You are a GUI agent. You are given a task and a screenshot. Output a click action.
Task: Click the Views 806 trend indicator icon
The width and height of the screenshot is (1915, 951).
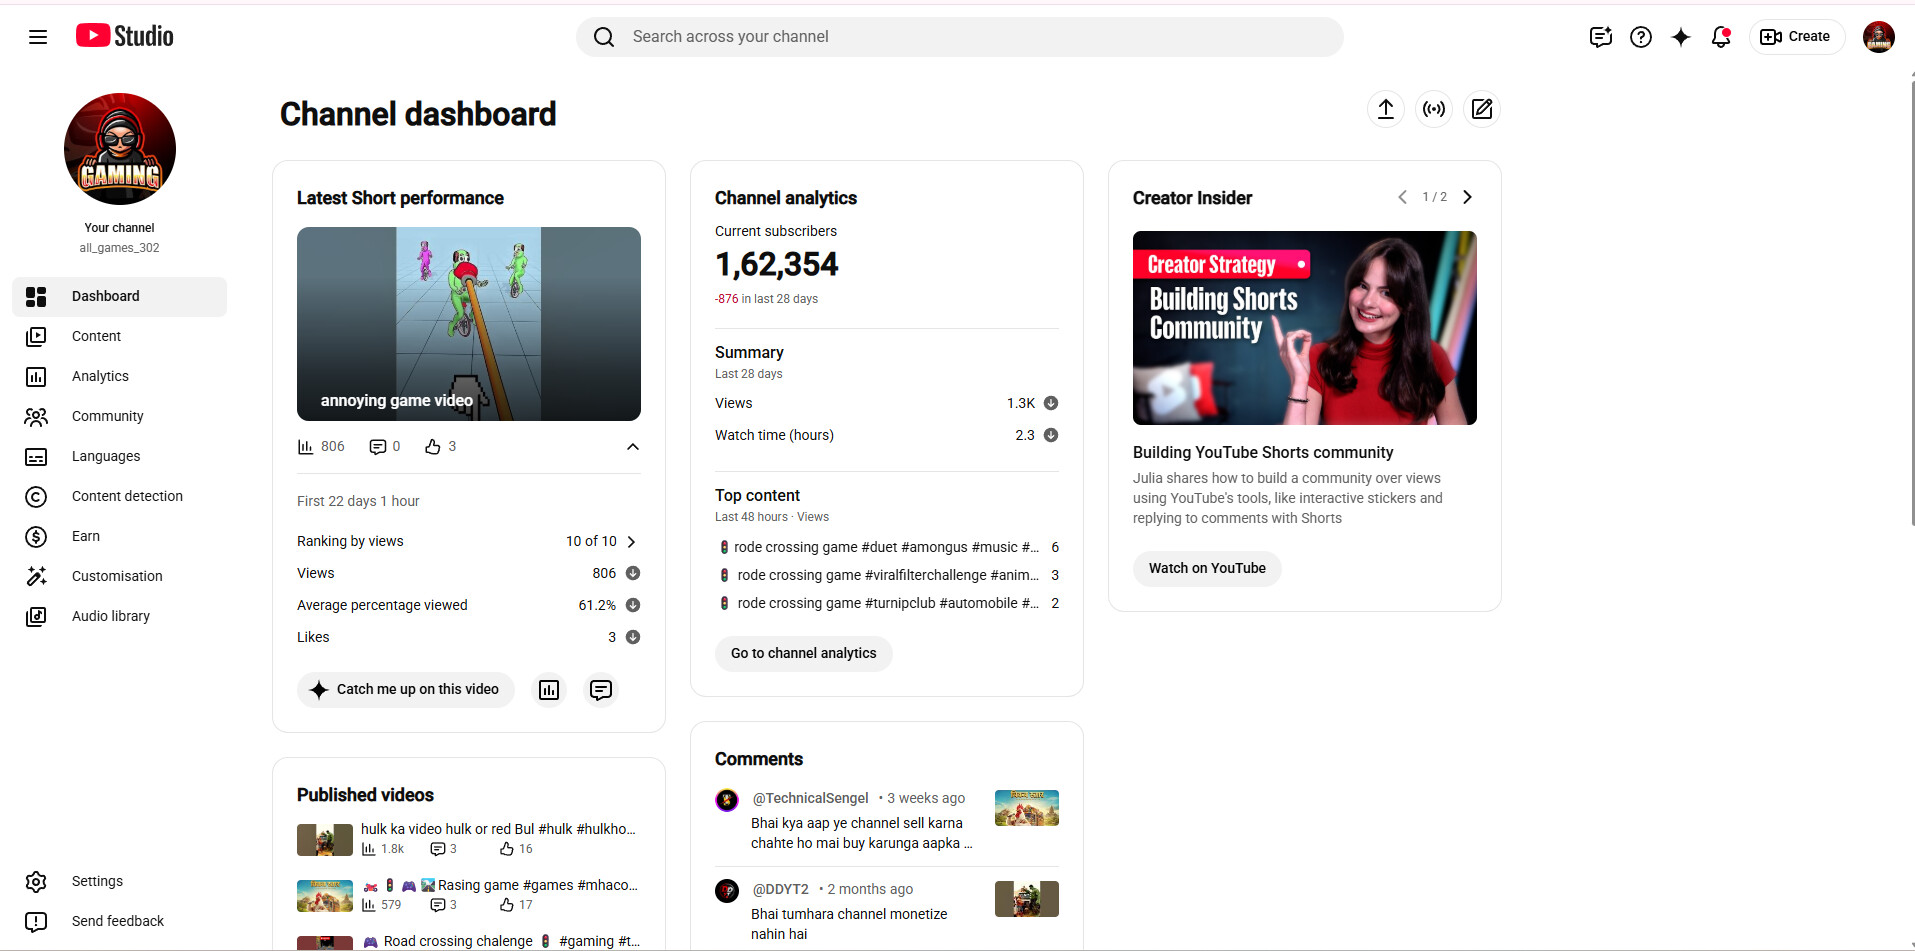[633, 573]
